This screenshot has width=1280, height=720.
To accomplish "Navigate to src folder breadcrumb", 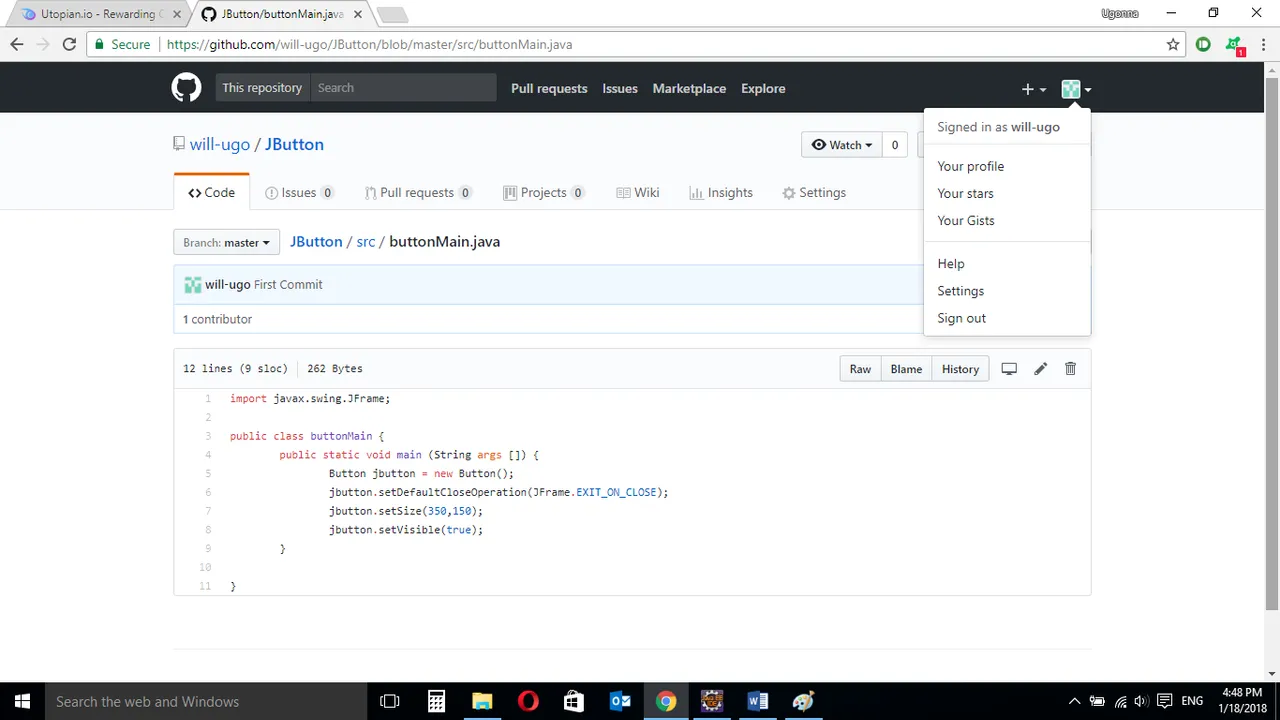I will point(366,242).
